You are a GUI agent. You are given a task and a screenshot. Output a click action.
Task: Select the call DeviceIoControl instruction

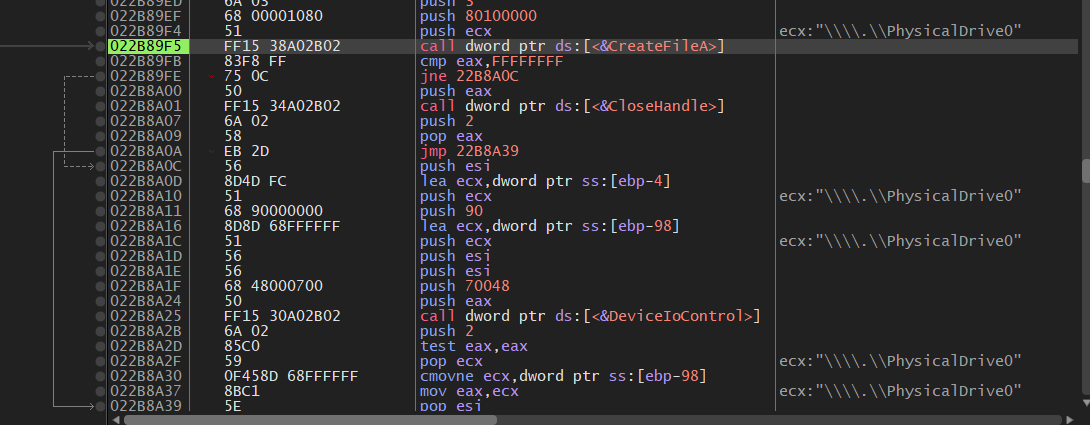tap(590, 316)
